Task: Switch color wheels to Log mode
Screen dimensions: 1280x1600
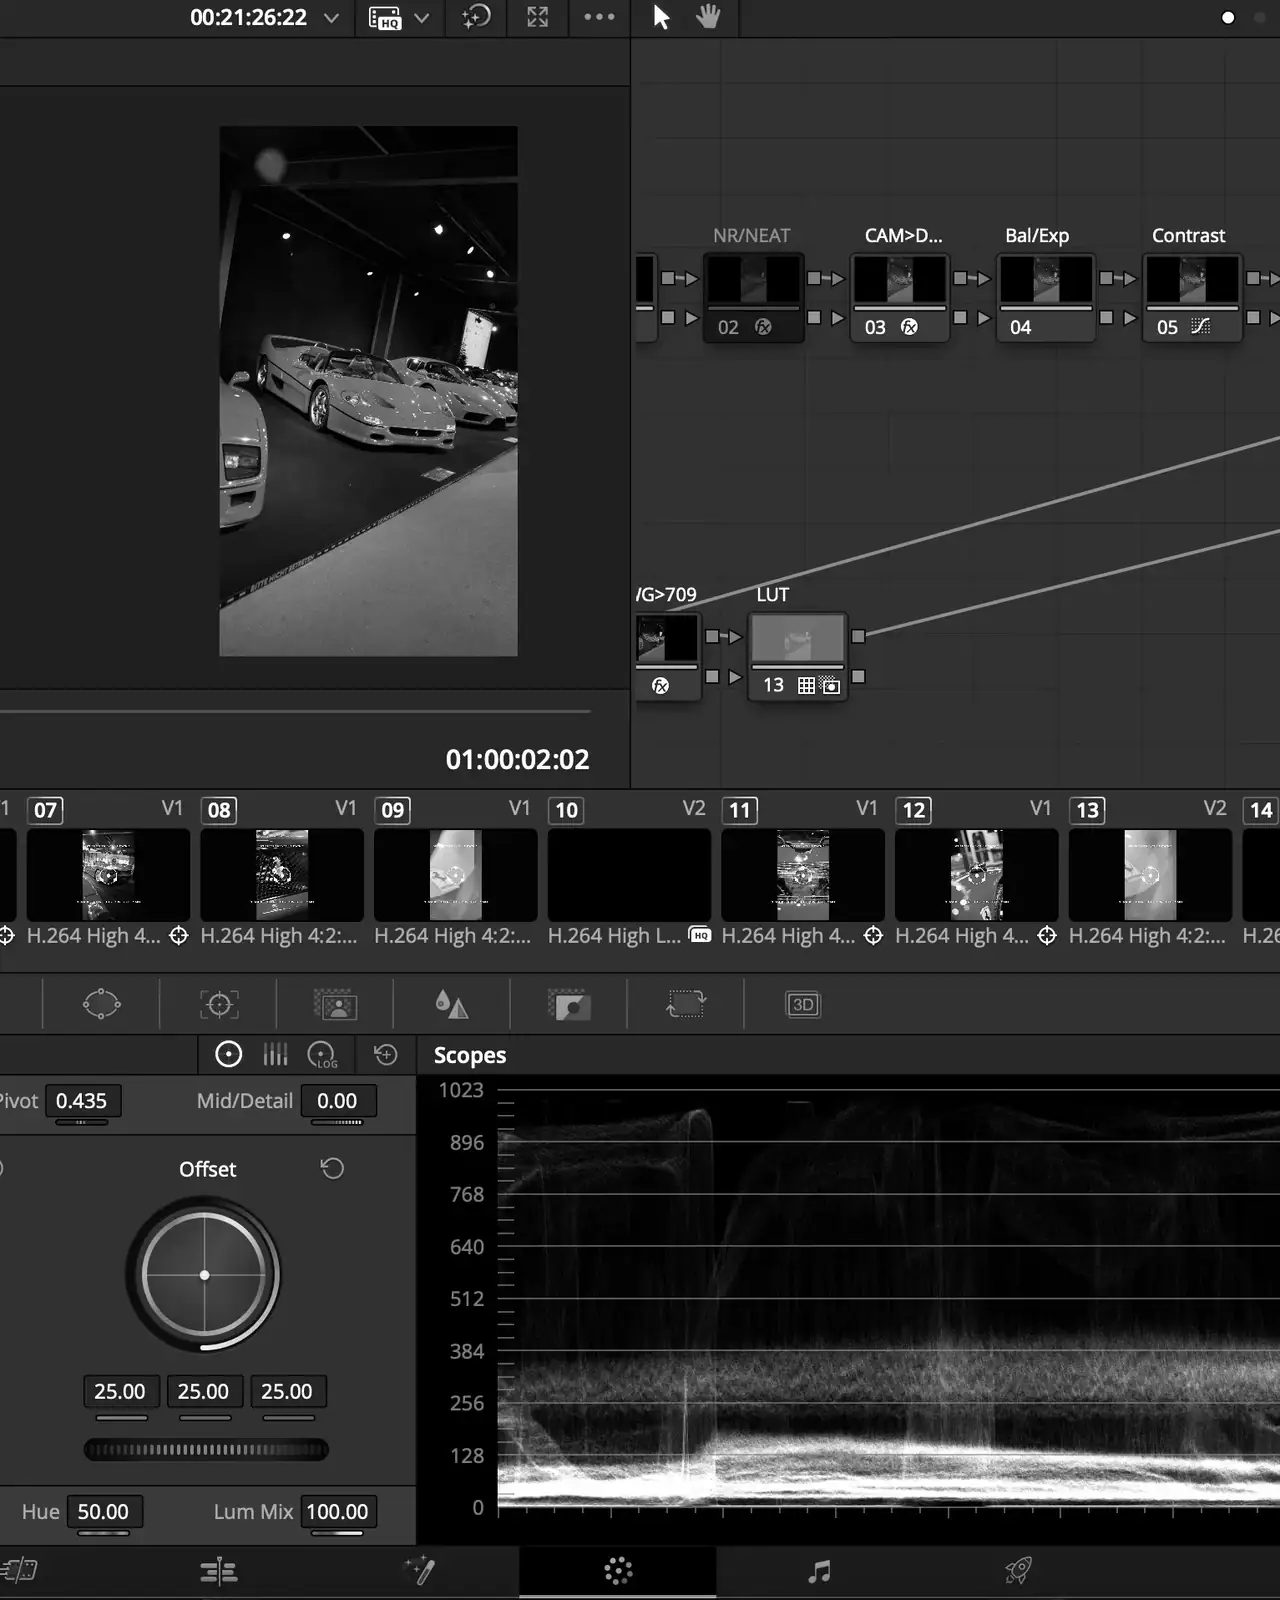Action: (x=322, y=1055)
